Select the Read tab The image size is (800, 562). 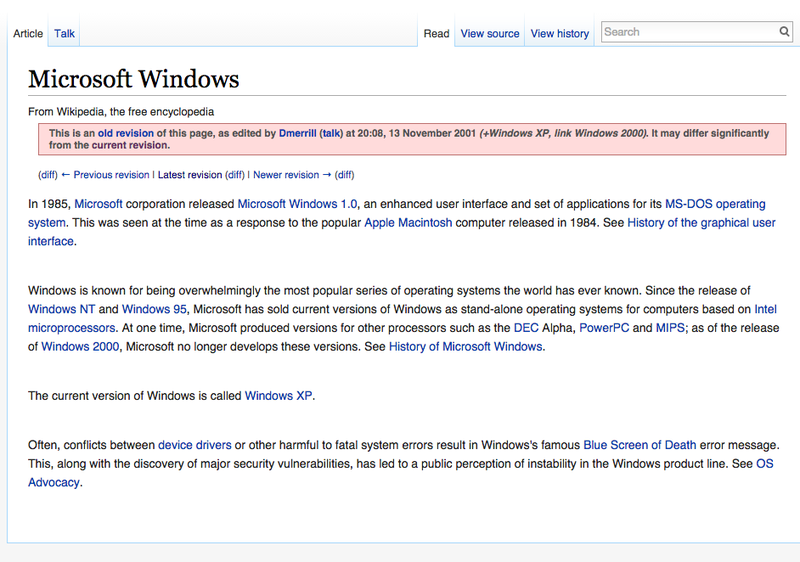coord(436,34)
